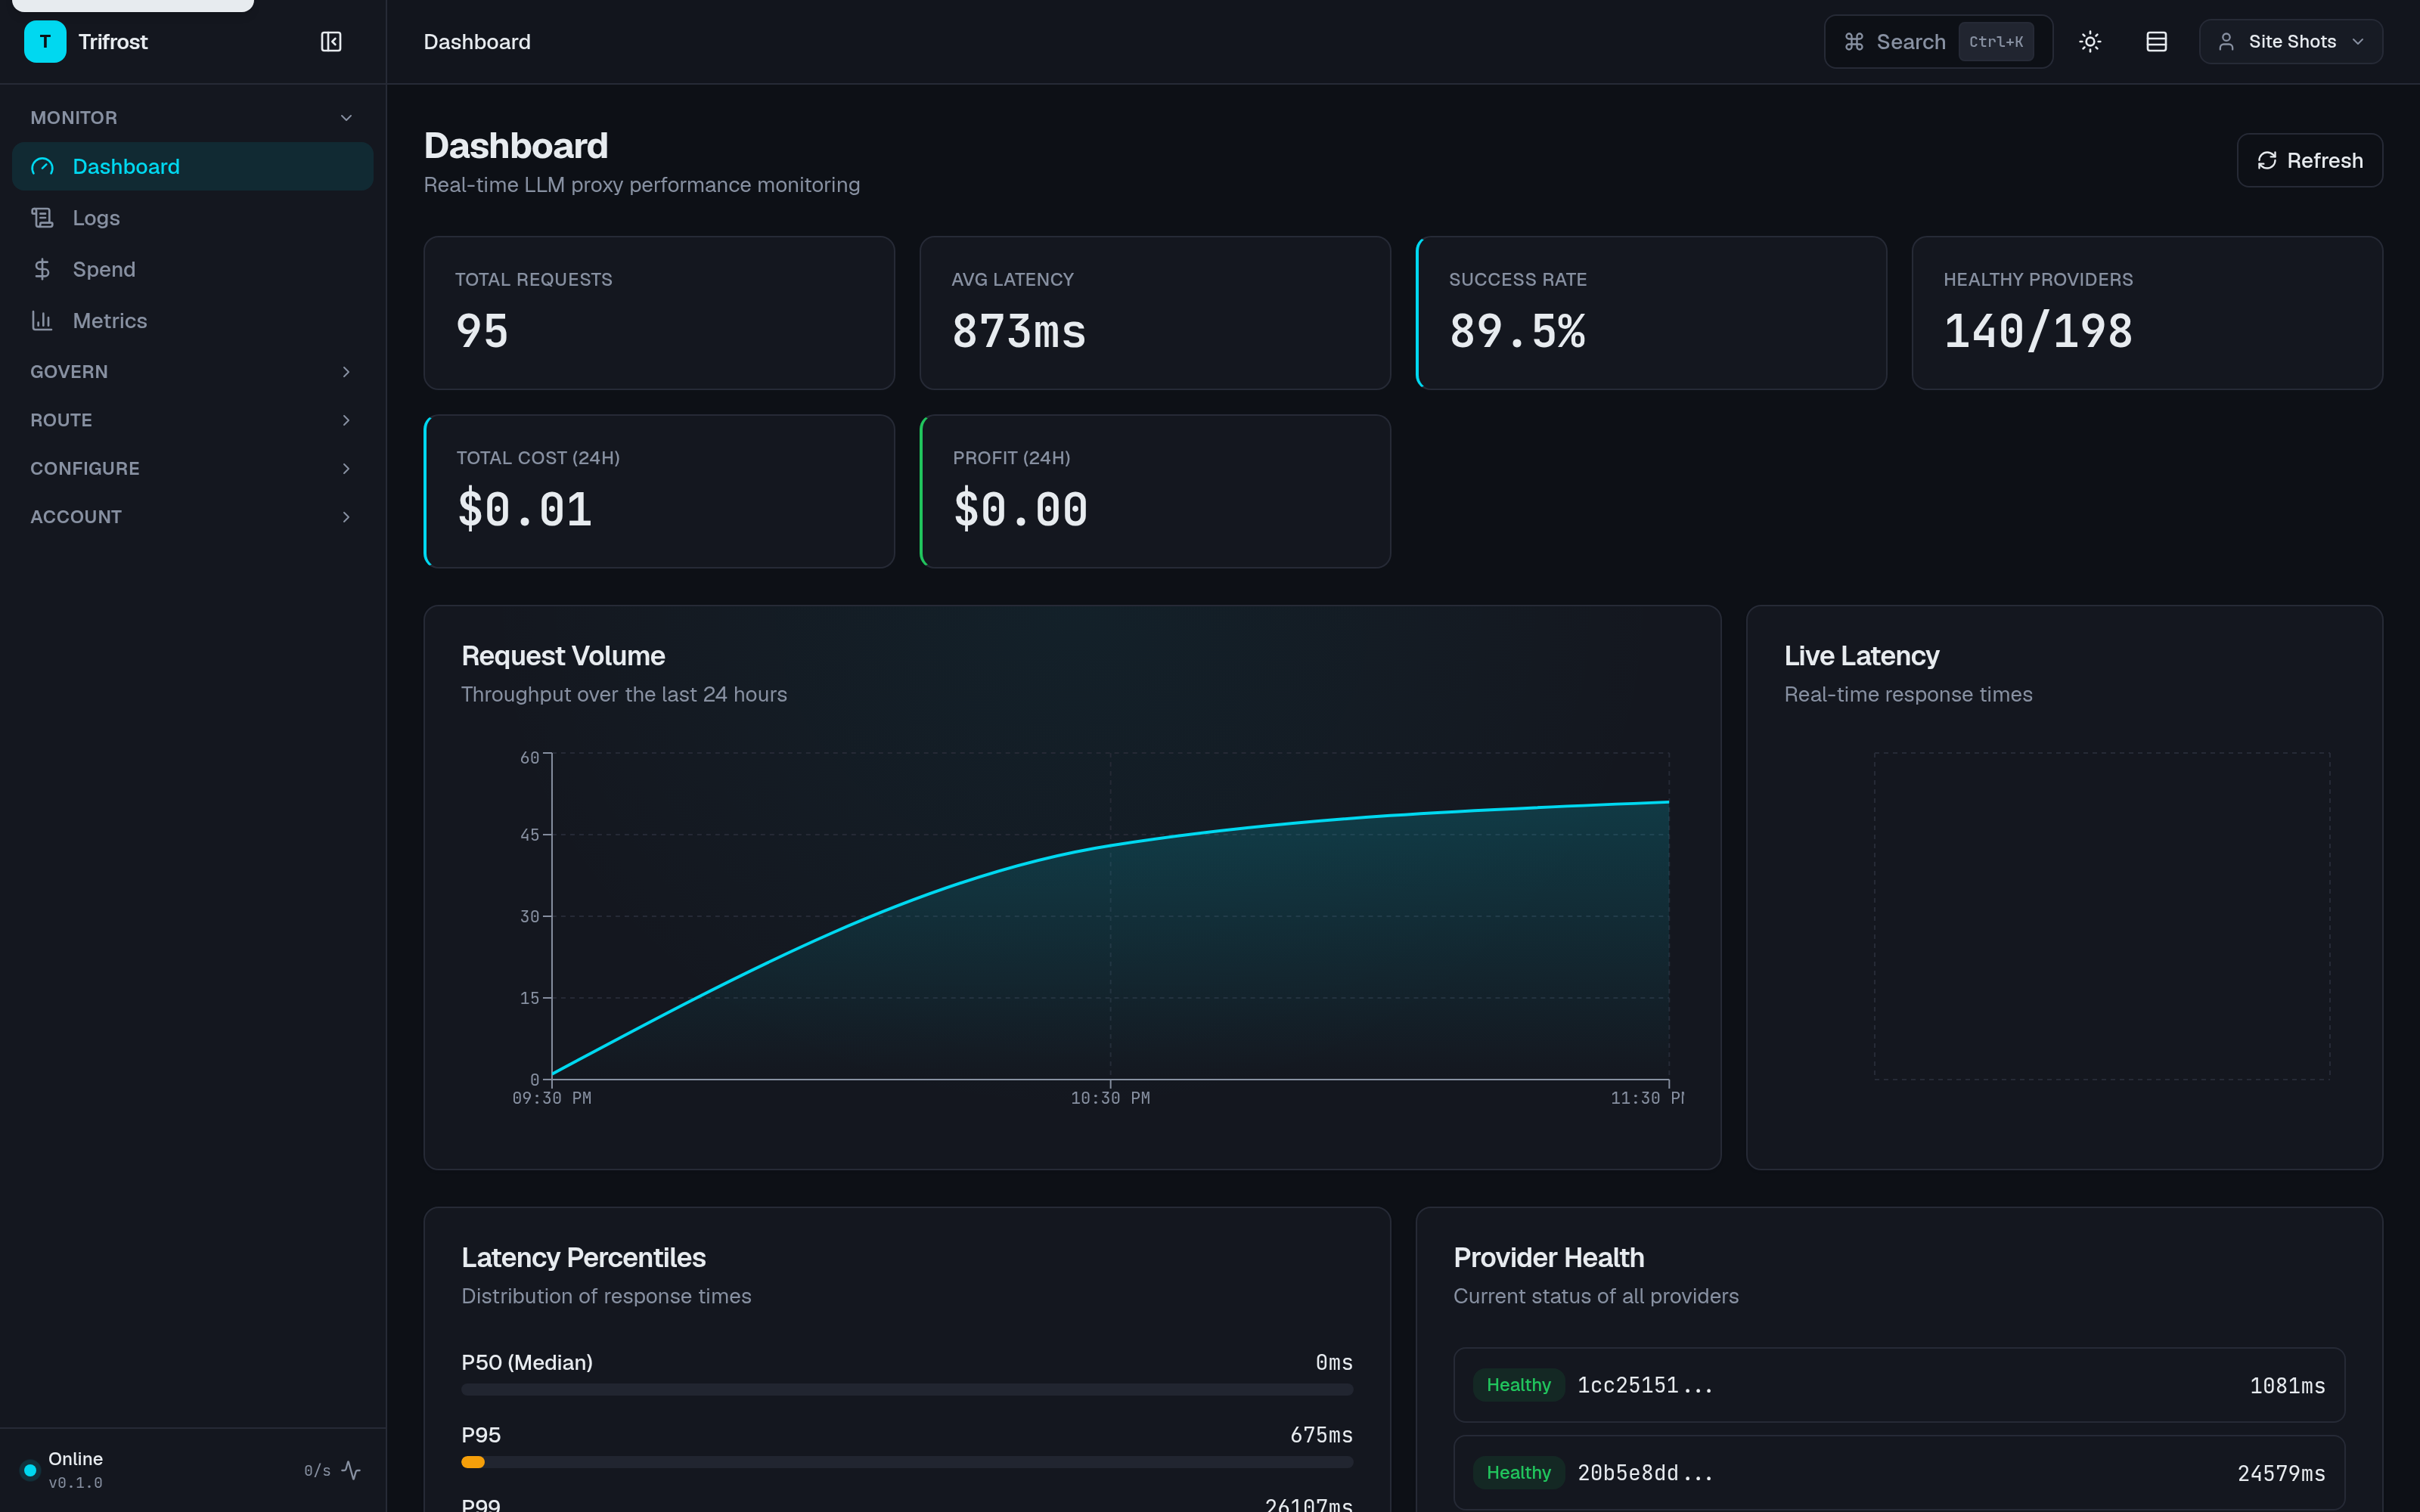Viewport: 2420px width, 1512px height.
Task: Click the 10:30 PM axis label
Action: click(x=1110, y=1098)
